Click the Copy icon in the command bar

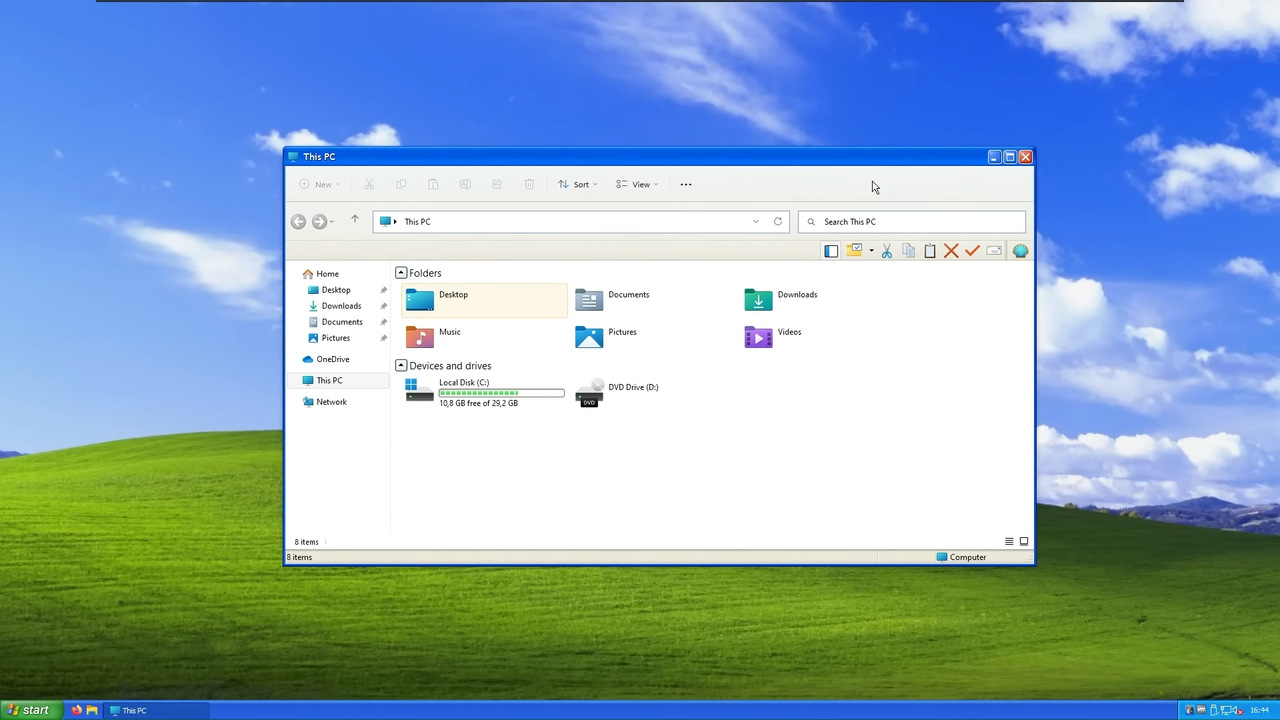[x=401, y=184]
